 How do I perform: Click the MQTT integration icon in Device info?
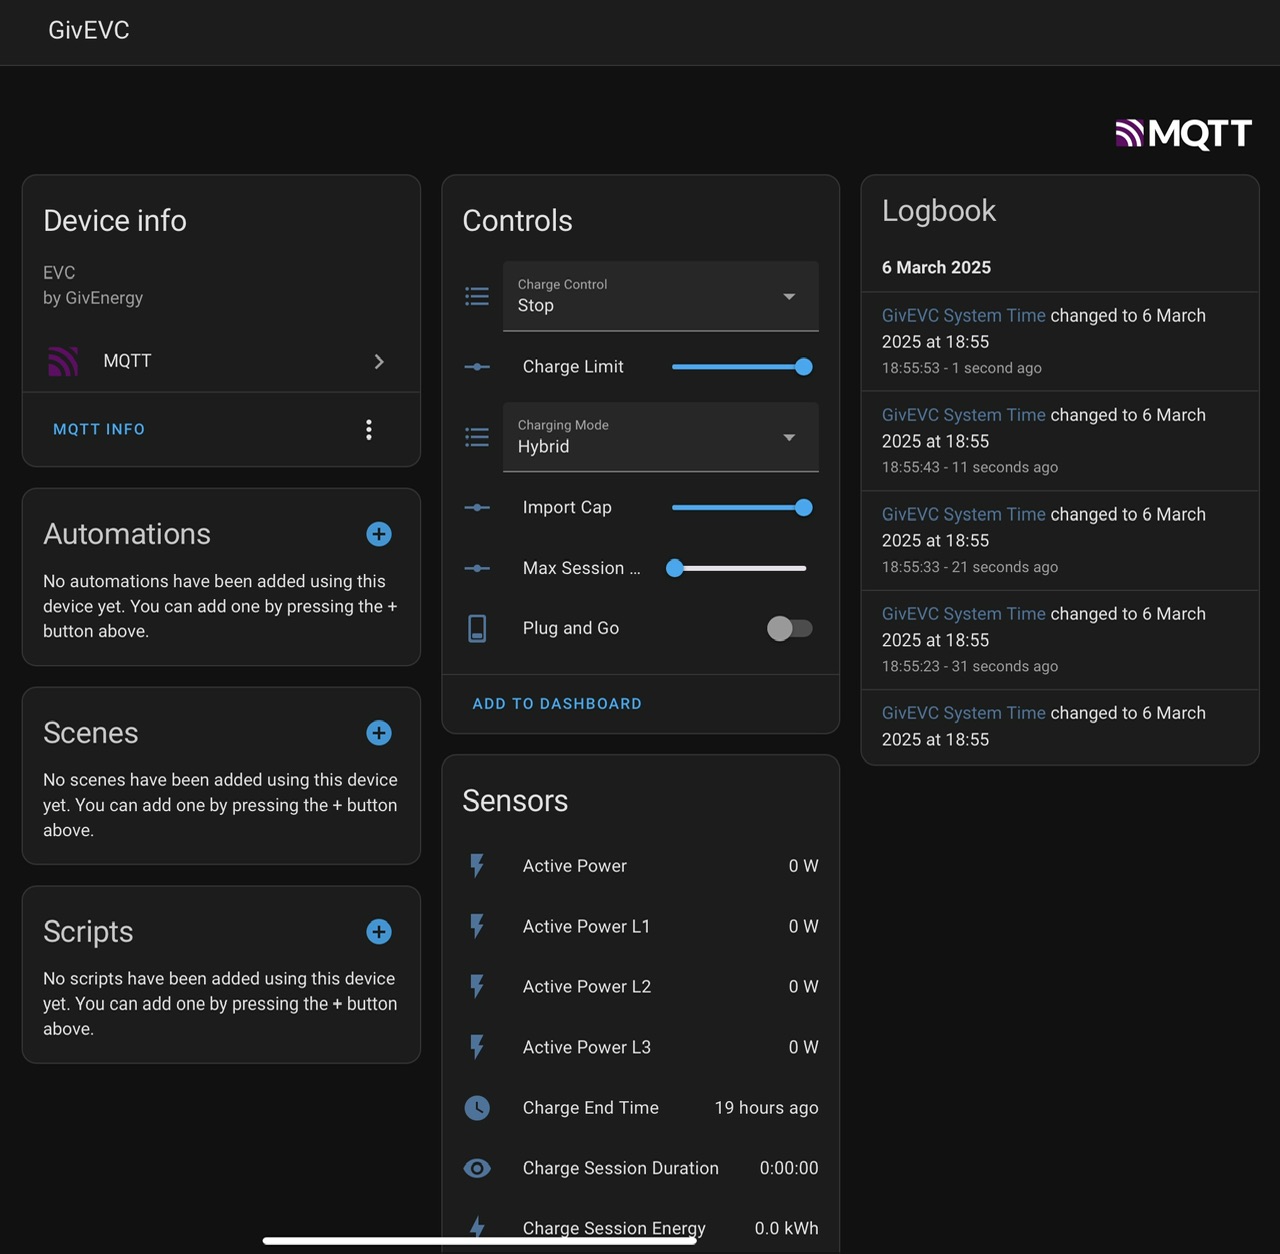click(x=63, y=361)
